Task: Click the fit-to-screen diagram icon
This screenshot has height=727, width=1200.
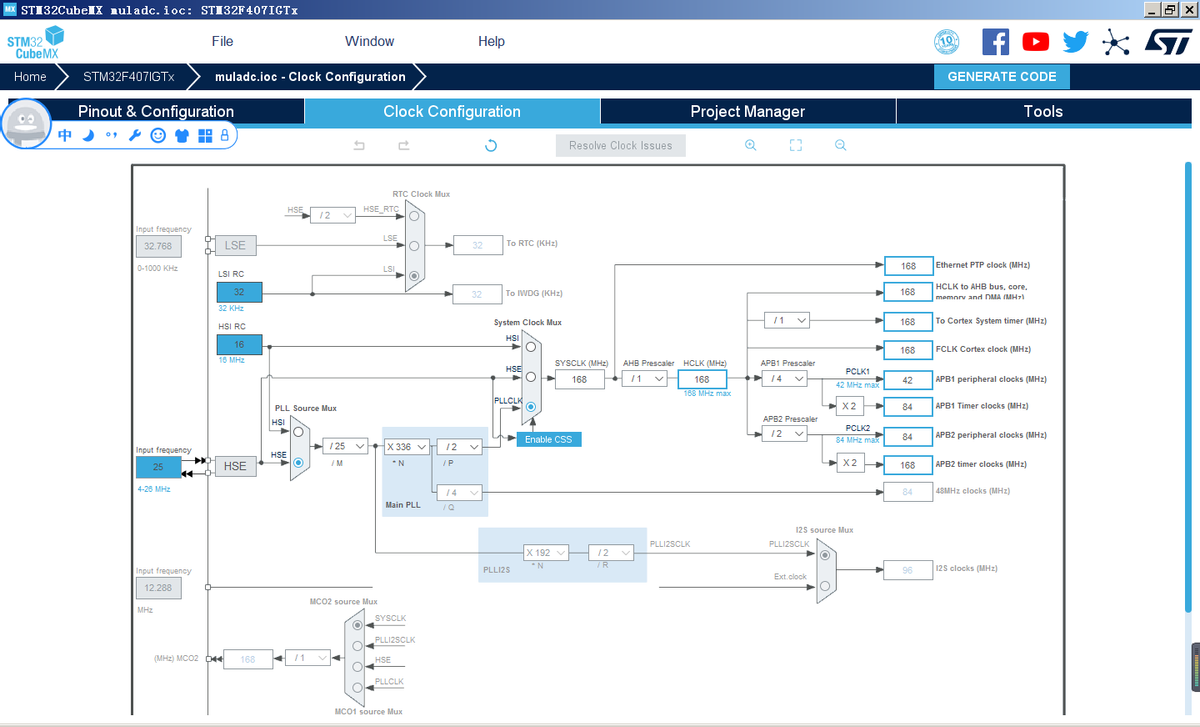Action: (x=796, y=145)
